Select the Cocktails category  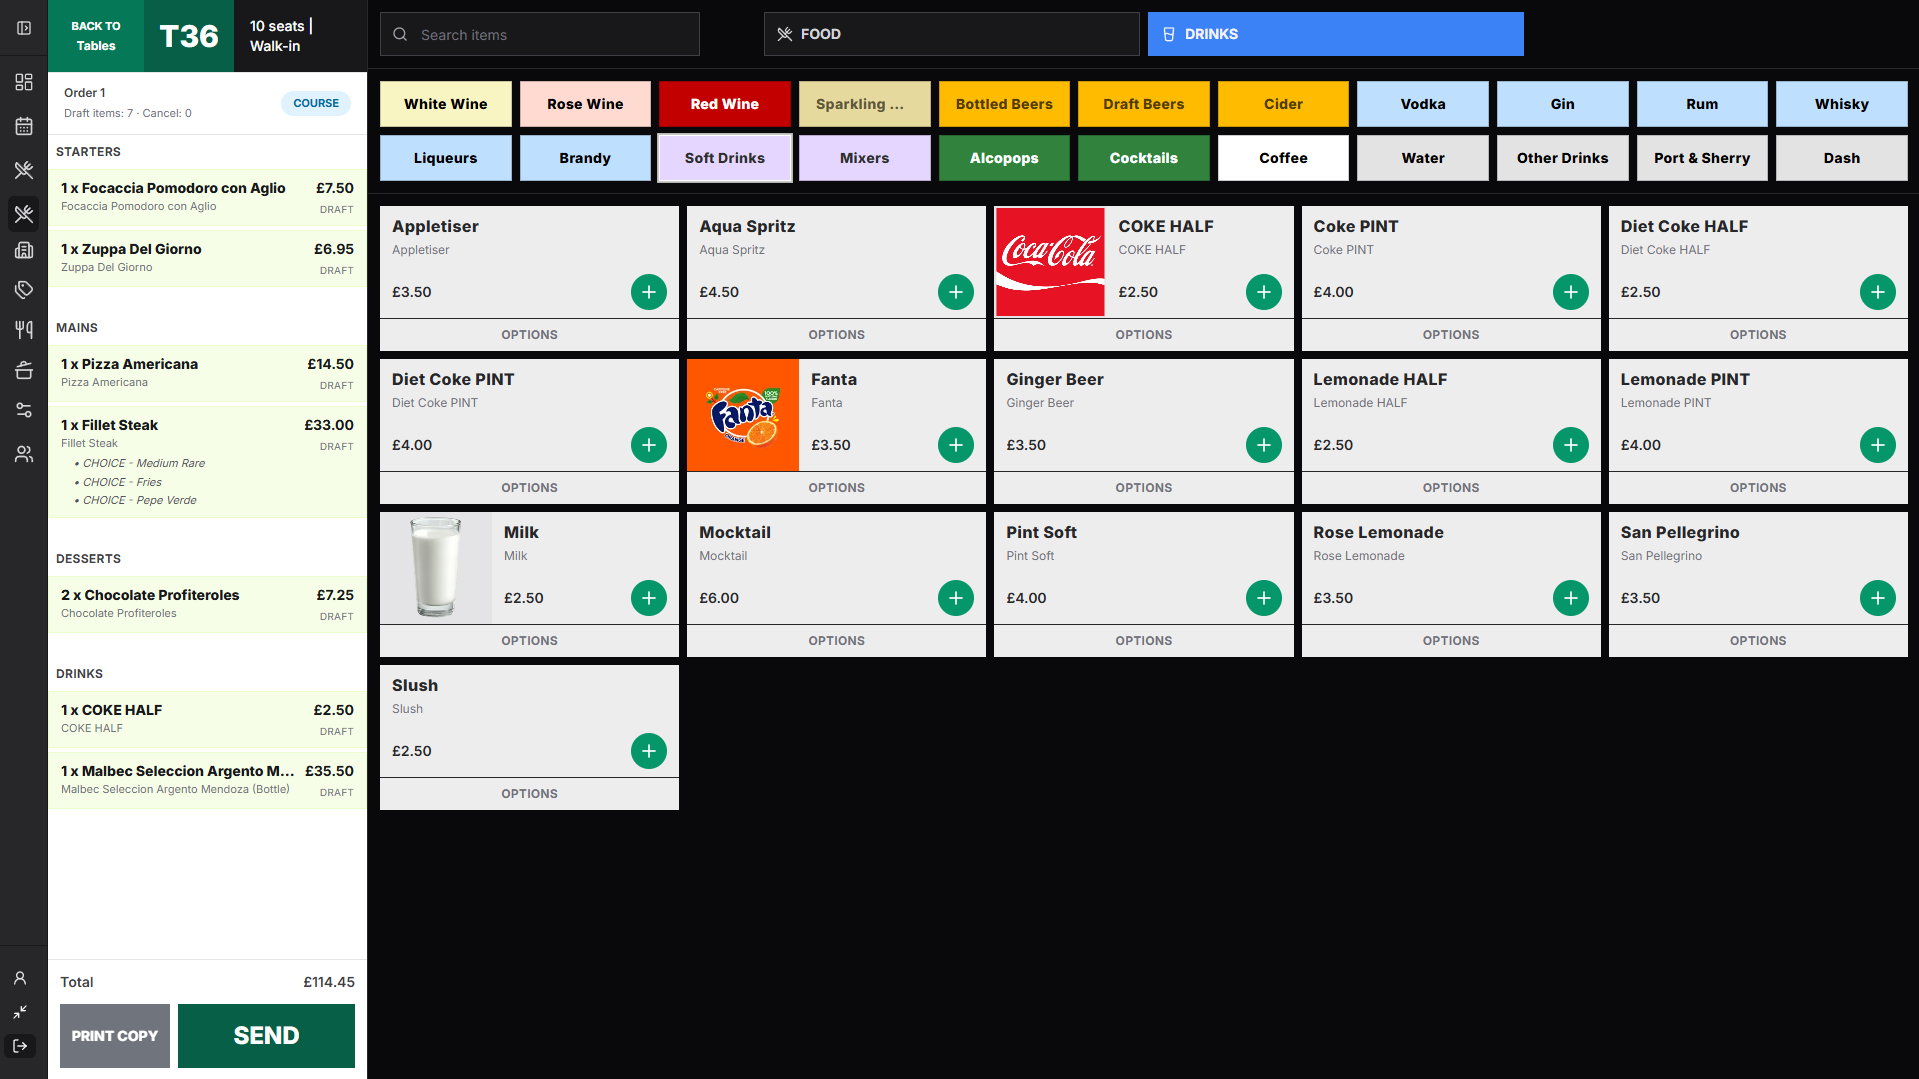[1143, 158]
